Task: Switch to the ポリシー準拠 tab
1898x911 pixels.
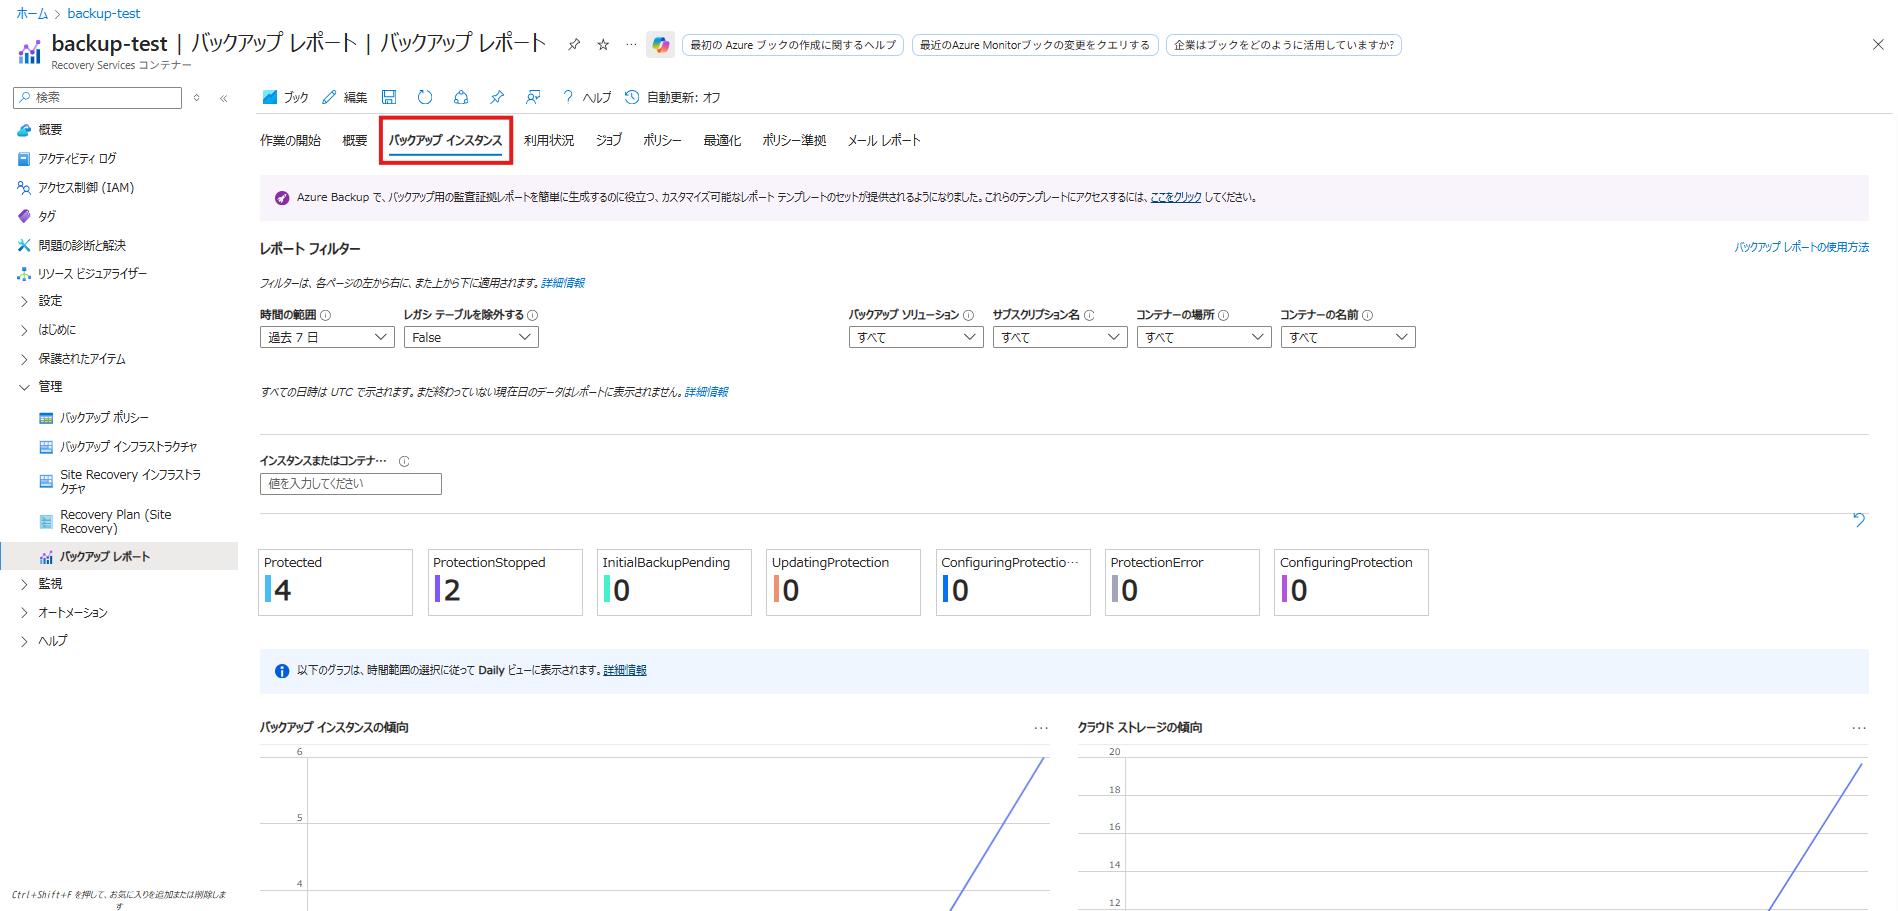Action: [794, 141]
